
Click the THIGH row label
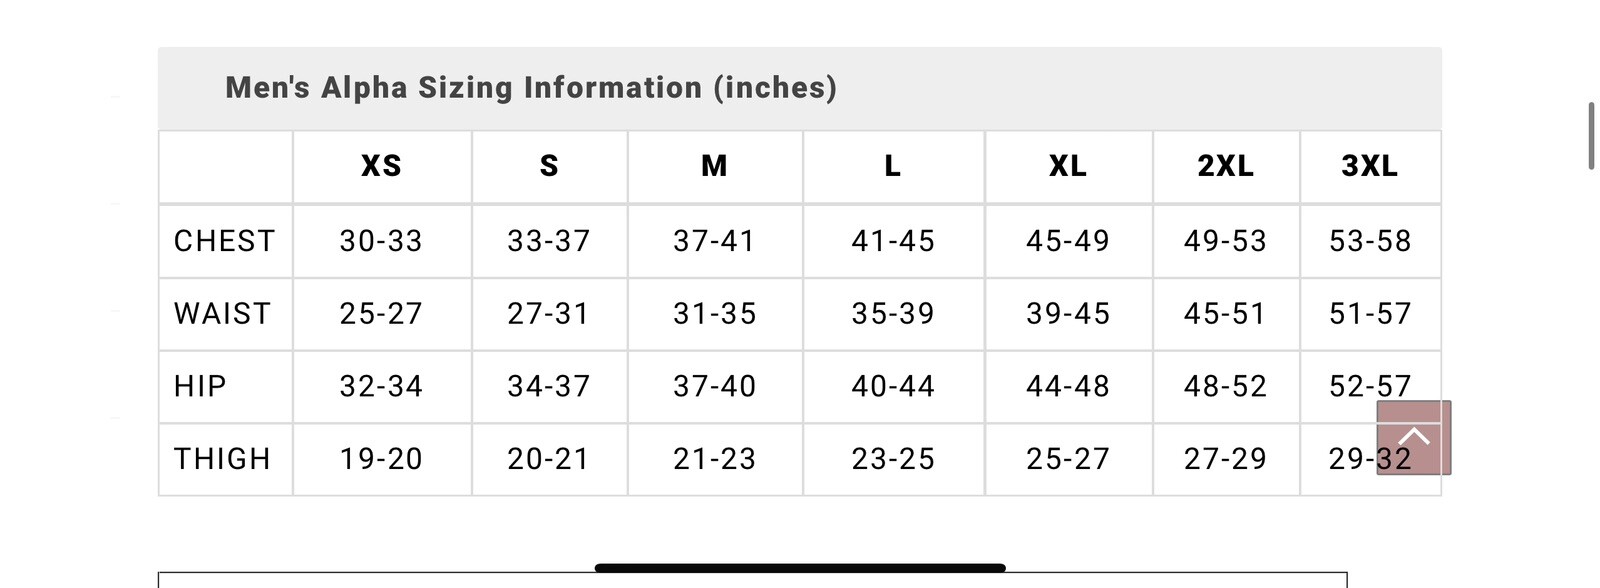click(x=222, y=459)
